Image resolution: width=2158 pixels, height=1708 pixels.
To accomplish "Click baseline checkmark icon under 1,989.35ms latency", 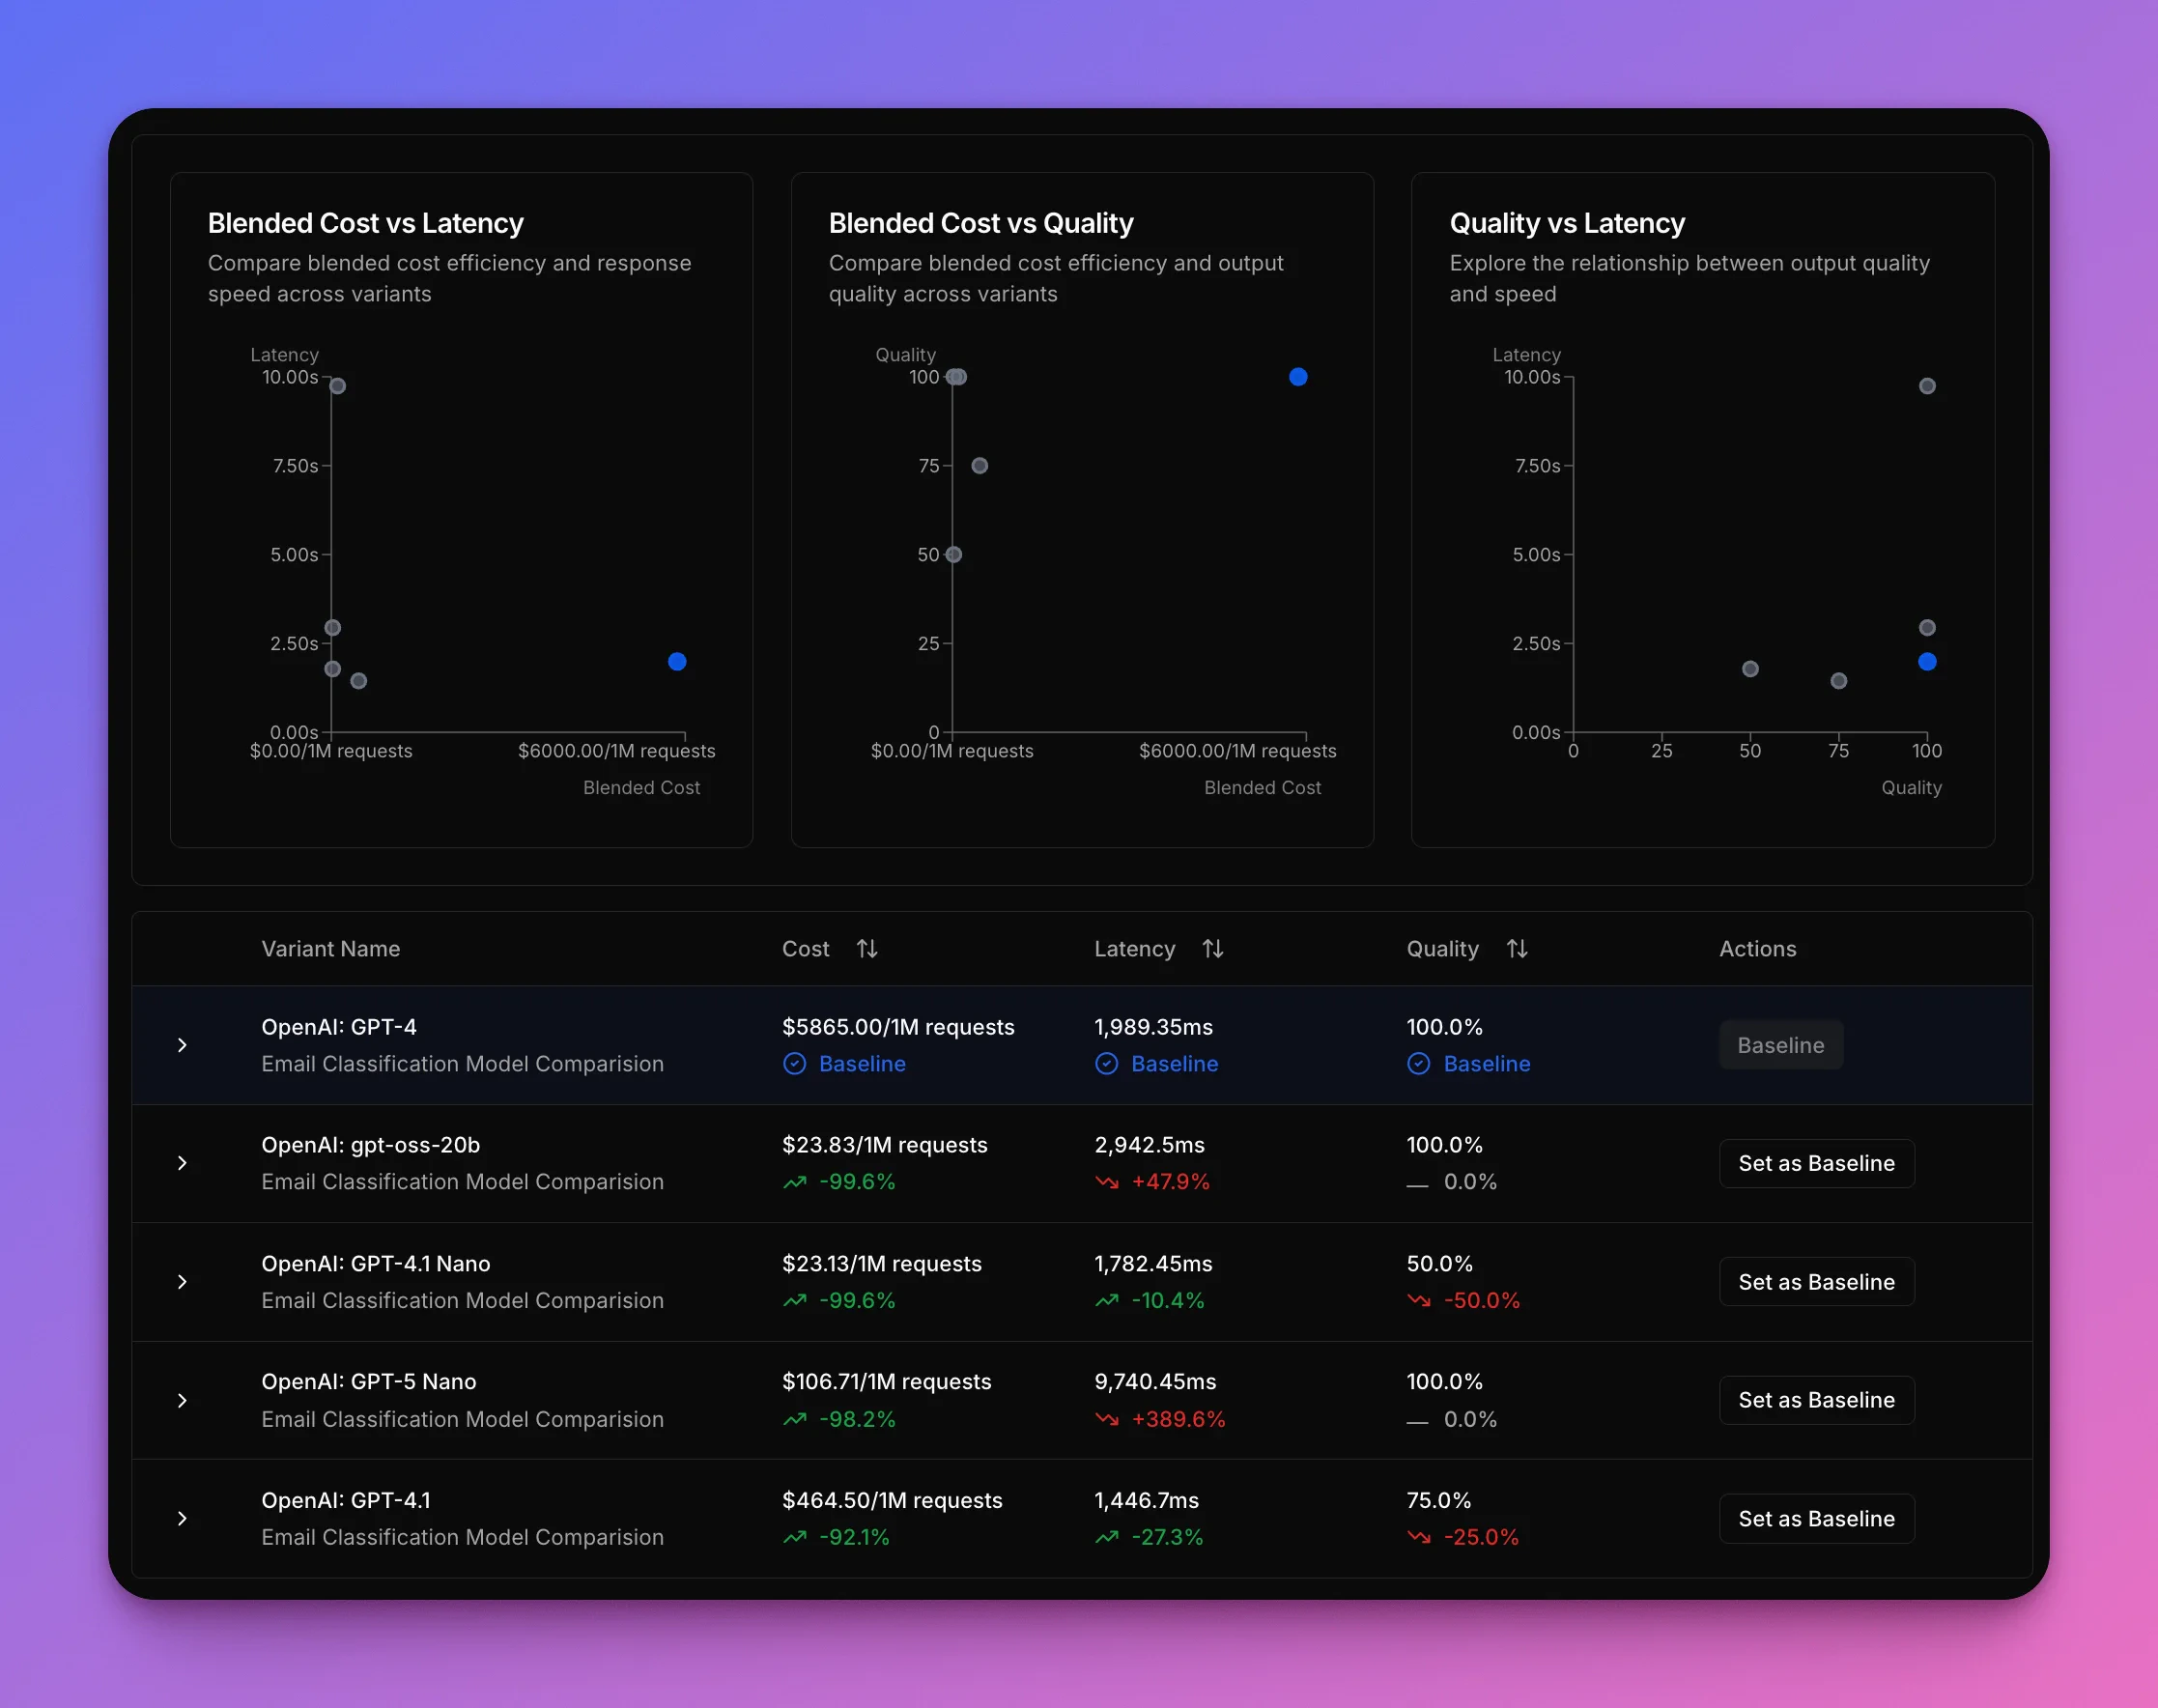I will point(1106,1063).
